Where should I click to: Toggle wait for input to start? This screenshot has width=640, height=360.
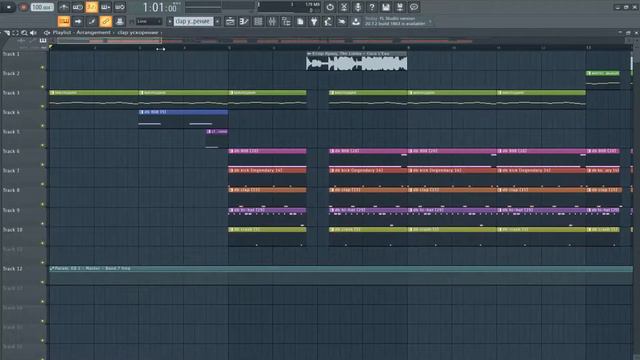click(x=78, y=7)
